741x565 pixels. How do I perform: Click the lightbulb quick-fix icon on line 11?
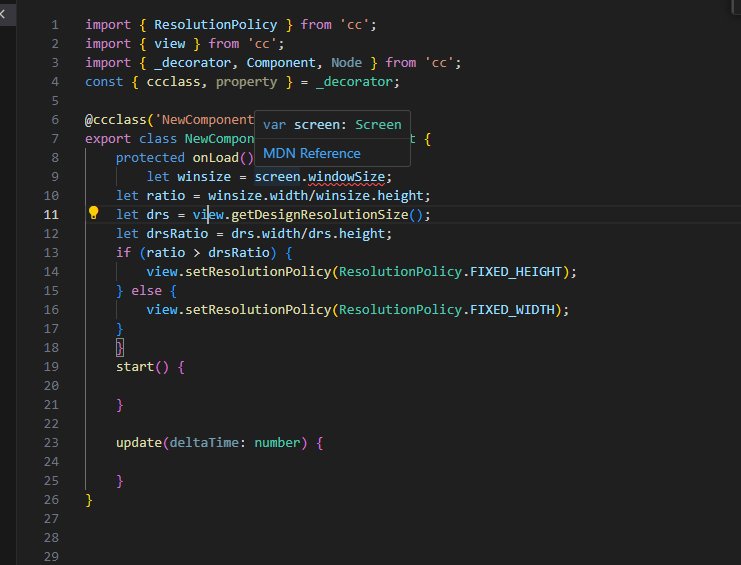(x=94, y=213)
